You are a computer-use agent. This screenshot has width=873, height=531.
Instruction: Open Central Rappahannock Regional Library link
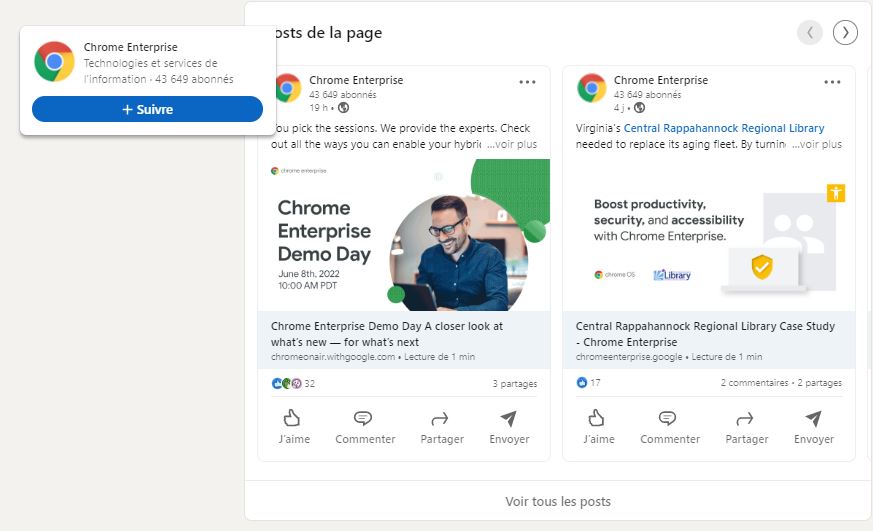coord(724,128)
